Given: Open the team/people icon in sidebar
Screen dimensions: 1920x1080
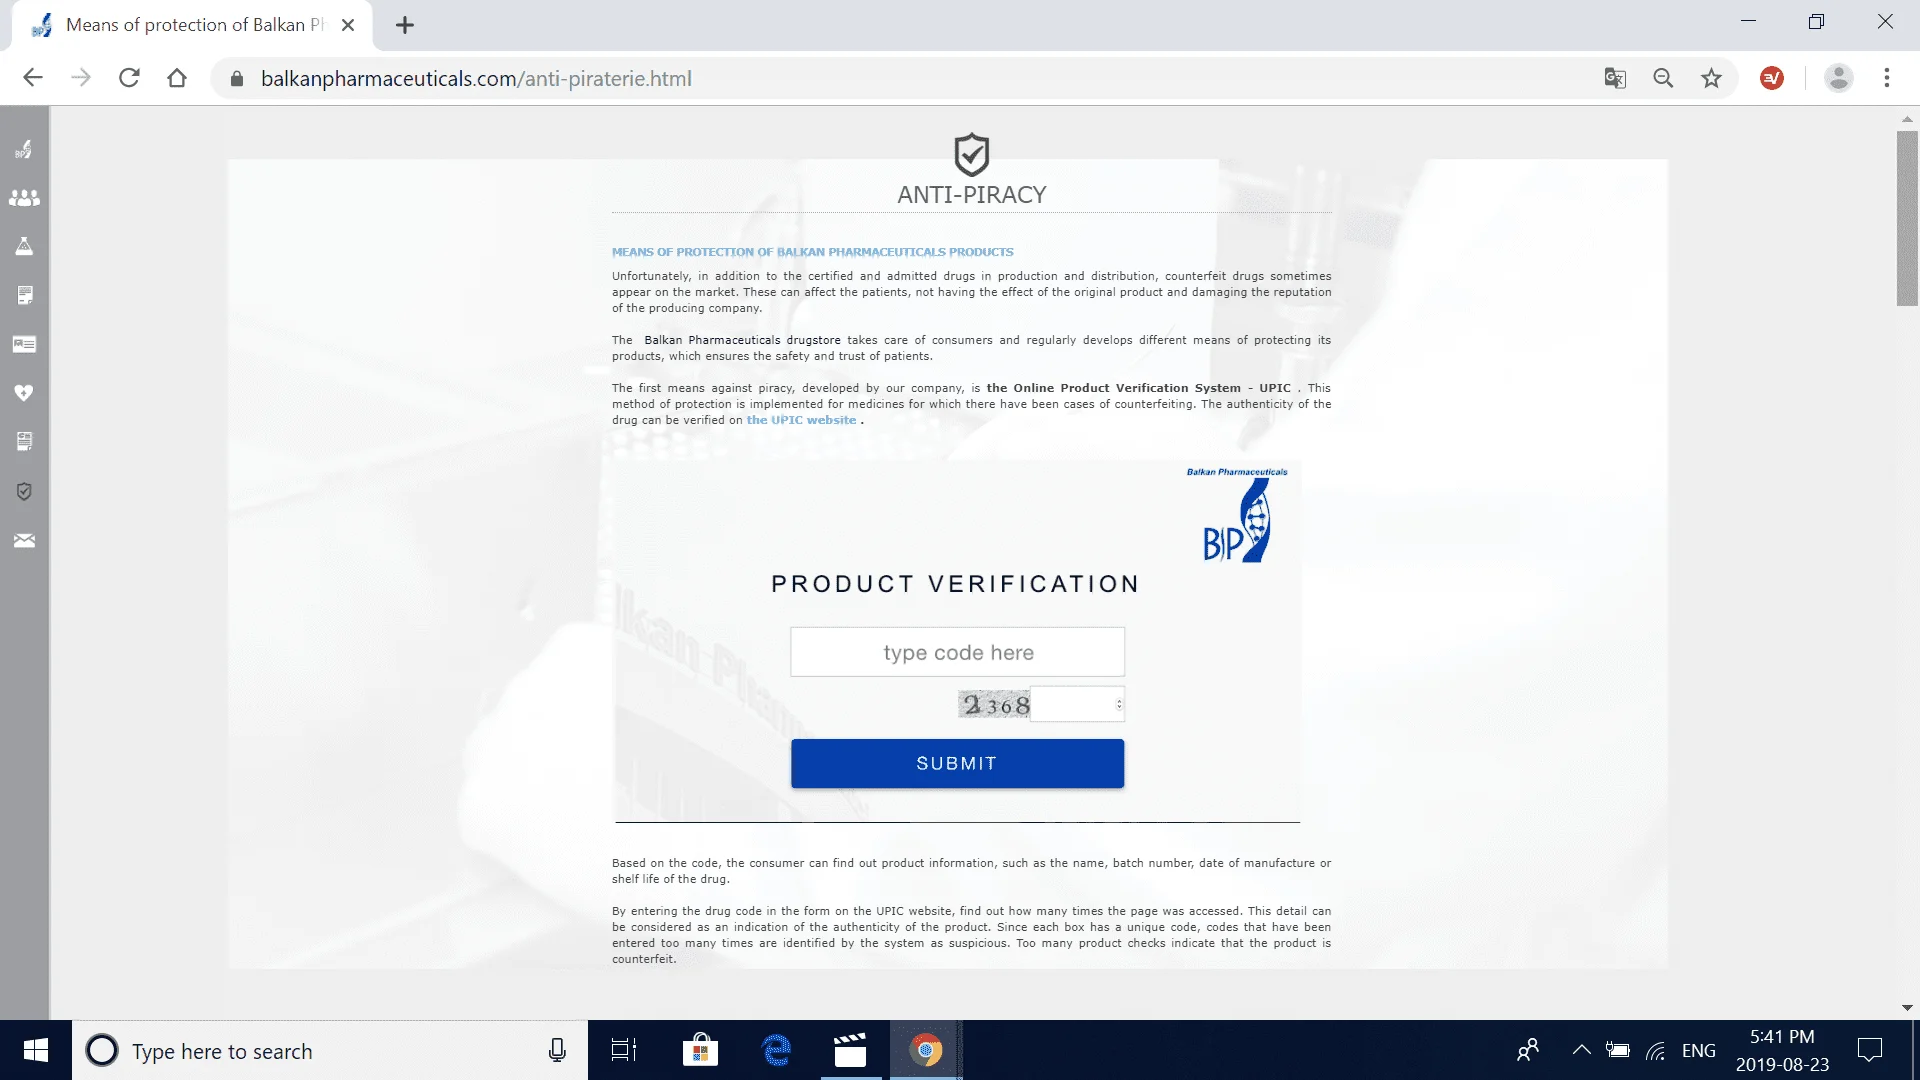Looking at the screenshot, I should (x=24, y=198).
